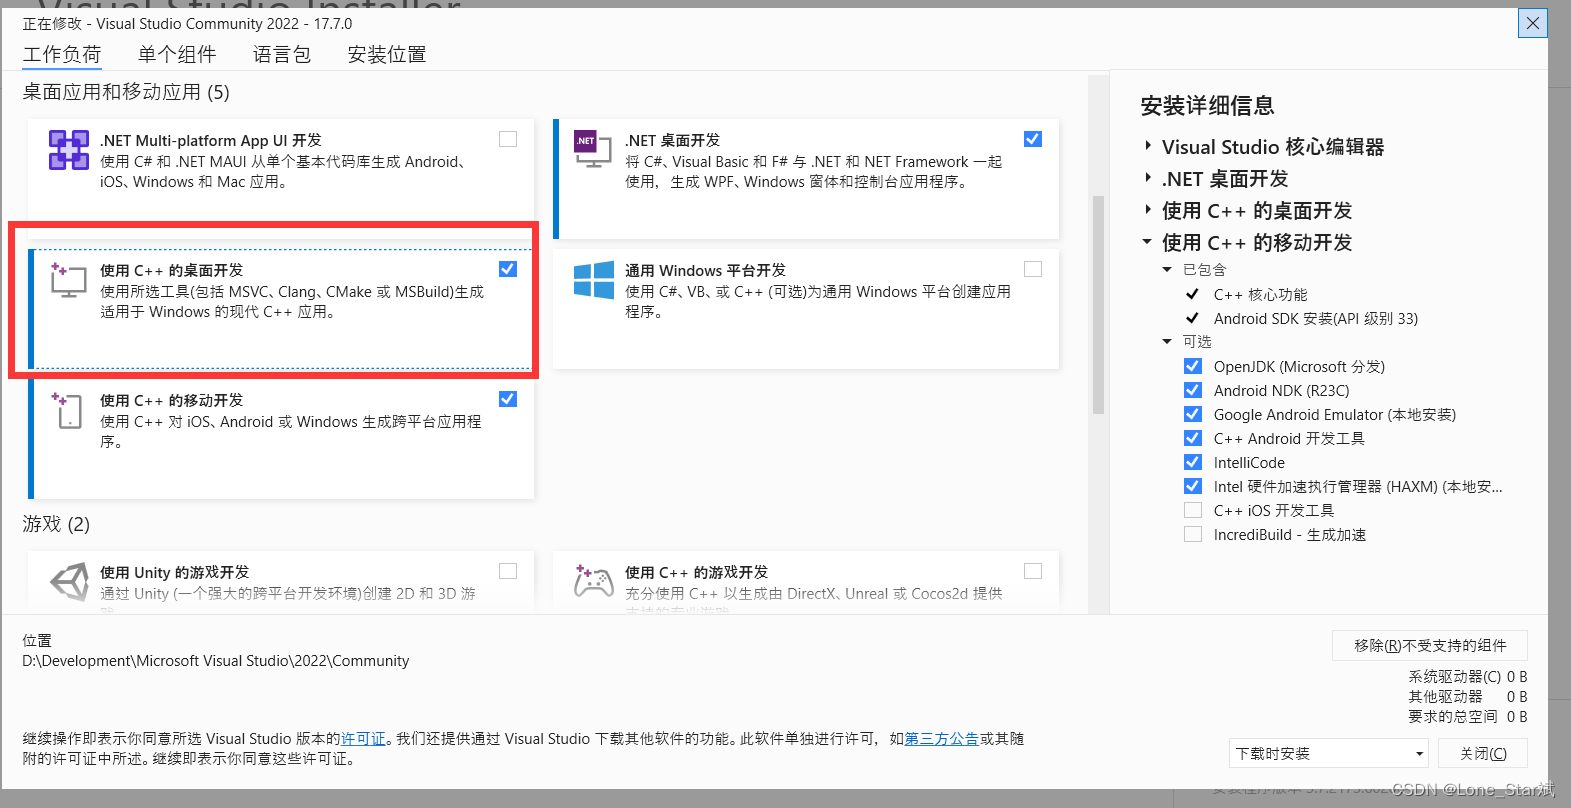Click the 游戏 (2) section heading
Viewport: 1571px width, 808px height.
[56, 524]
